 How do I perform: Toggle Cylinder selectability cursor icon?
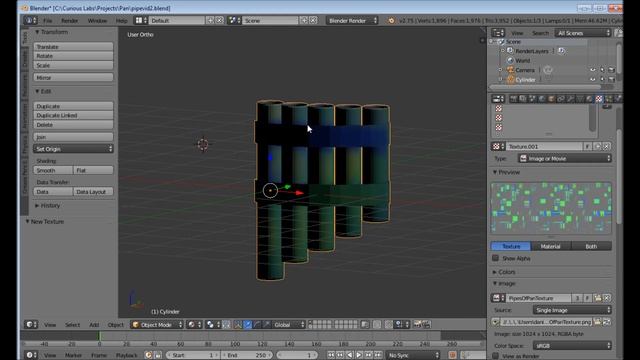pos(602,80)
